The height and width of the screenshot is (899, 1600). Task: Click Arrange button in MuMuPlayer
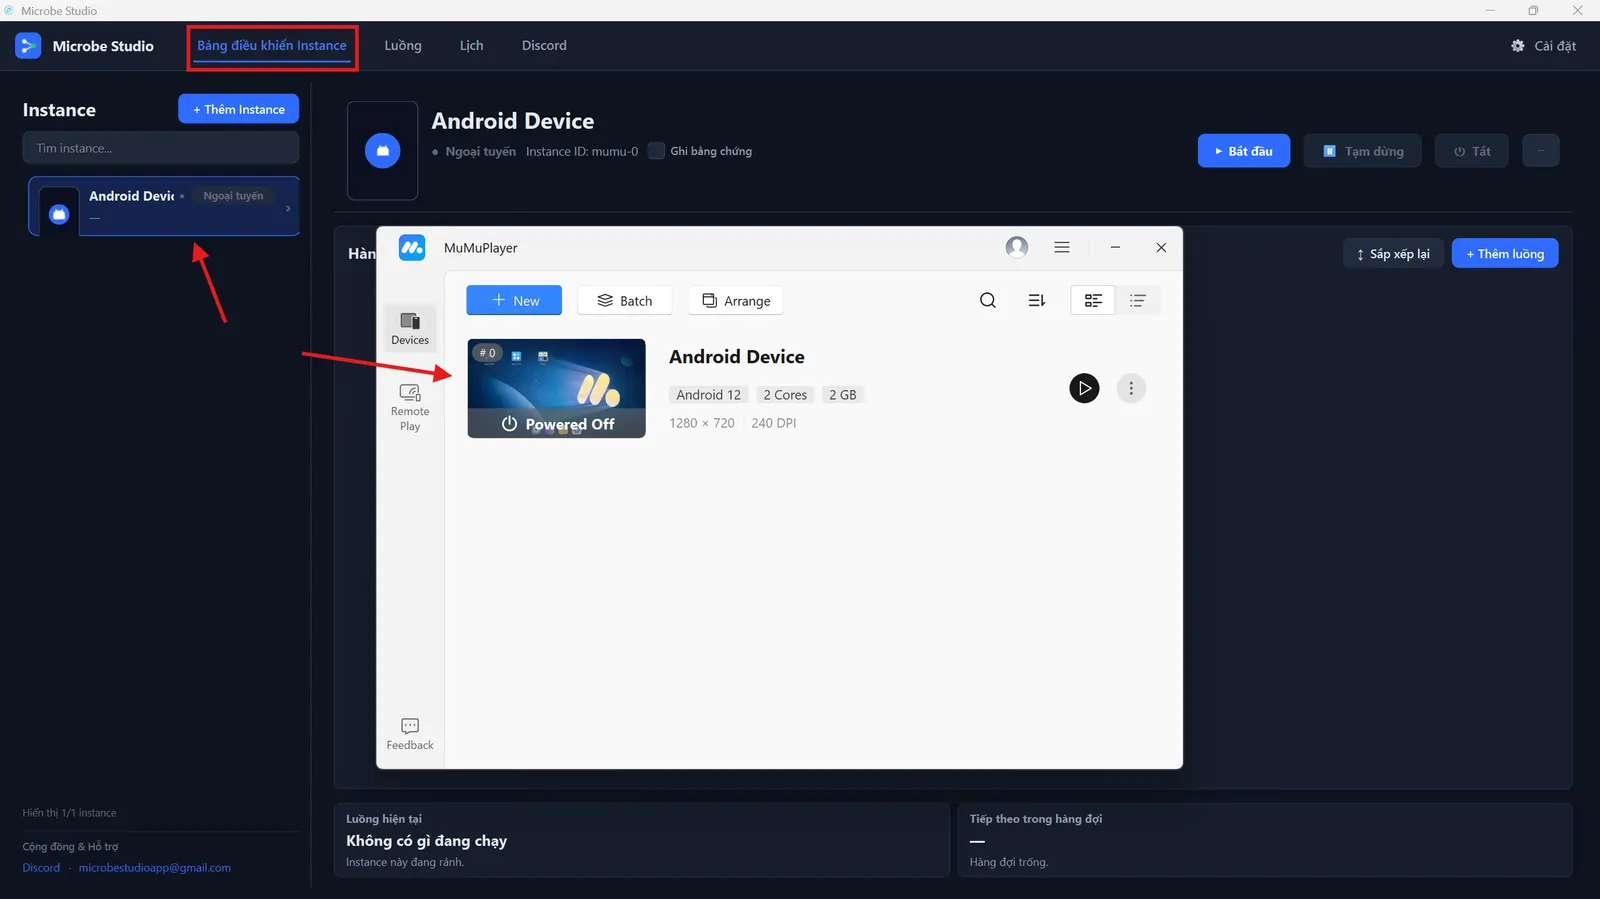736,301
